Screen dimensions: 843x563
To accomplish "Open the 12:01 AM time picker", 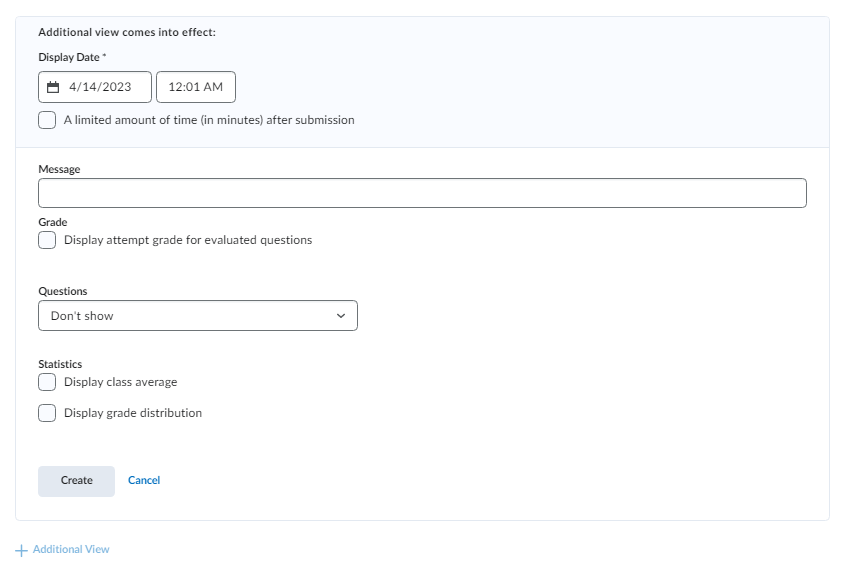I will pos(196,87).
